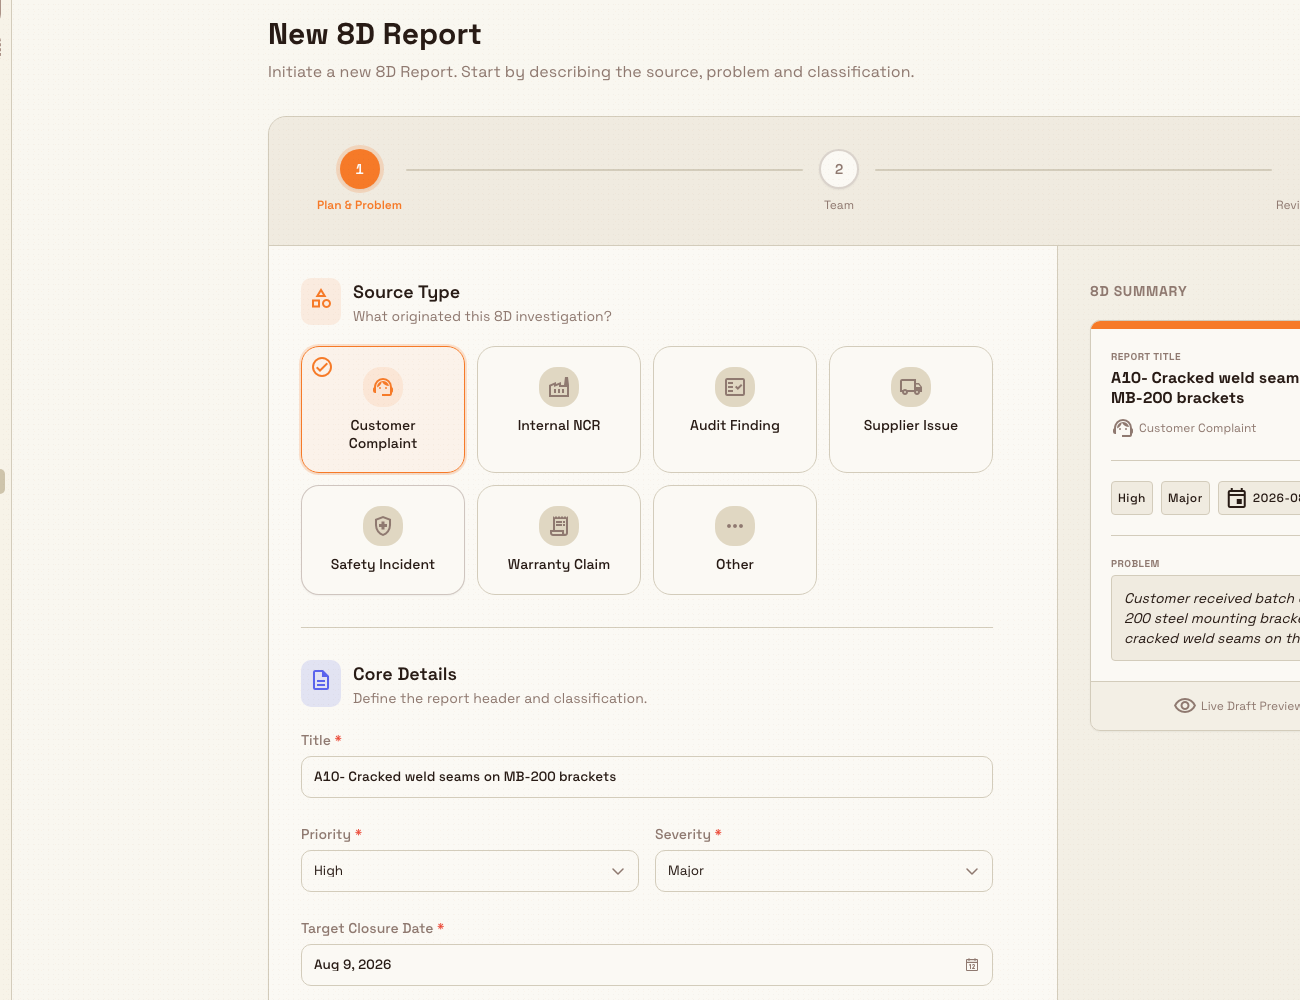Image resolution: width=1300 pixels, height=1000 pixels.
Task: Click the Core Details heading
Action: (x=405, y=674)
